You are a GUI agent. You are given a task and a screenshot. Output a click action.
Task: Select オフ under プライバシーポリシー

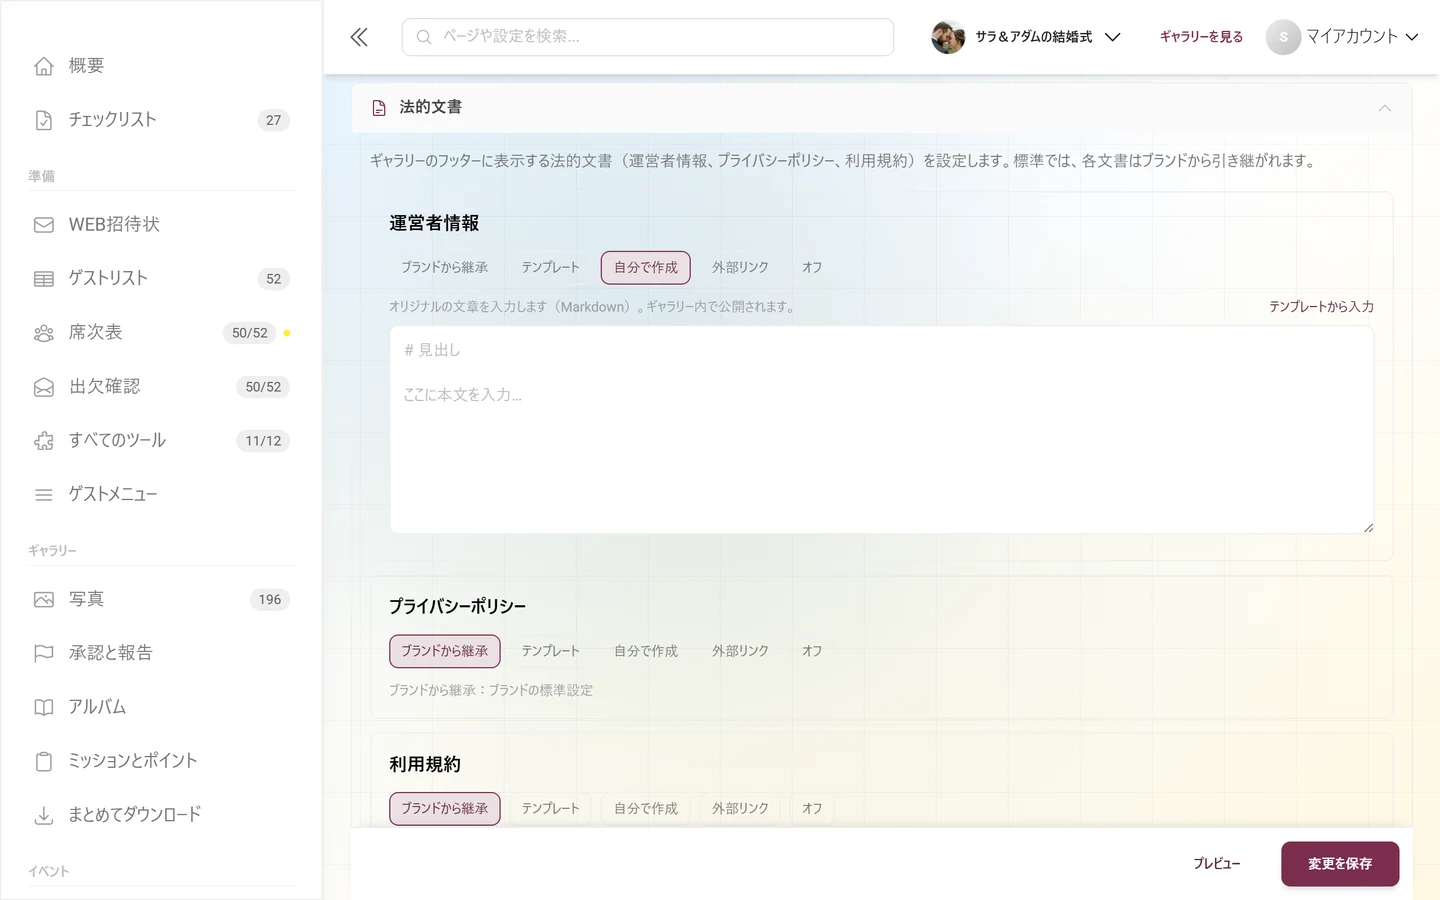(812, 651)
